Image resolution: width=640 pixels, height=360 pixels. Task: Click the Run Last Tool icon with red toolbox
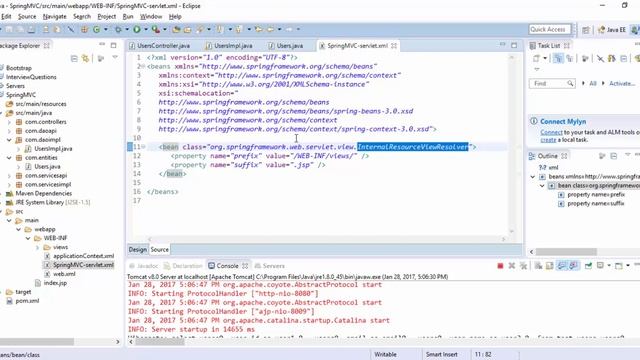(156, 29)
